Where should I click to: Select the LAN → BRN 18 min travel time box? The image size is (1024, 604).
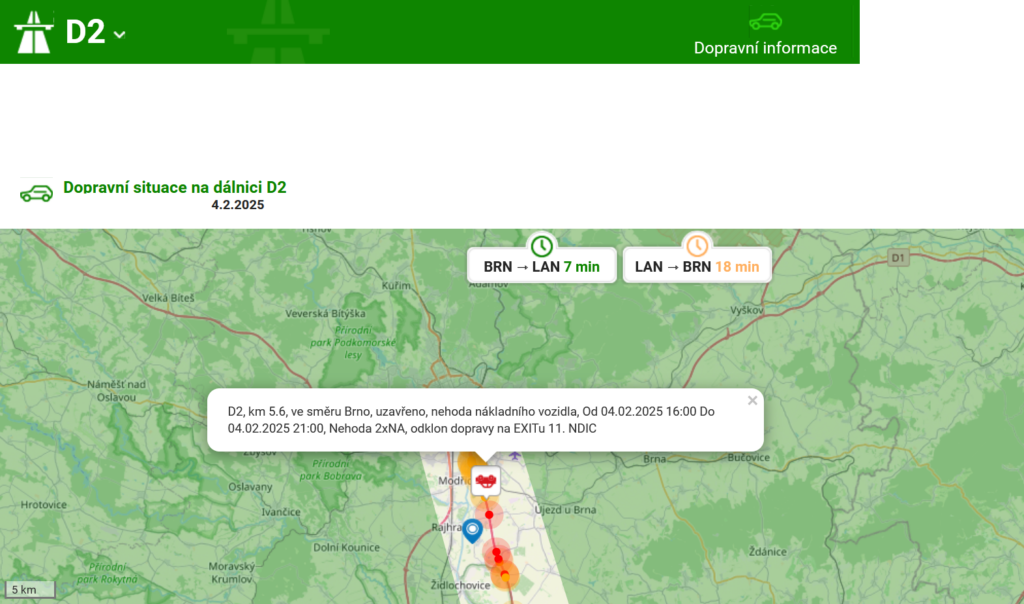point(697,266)
